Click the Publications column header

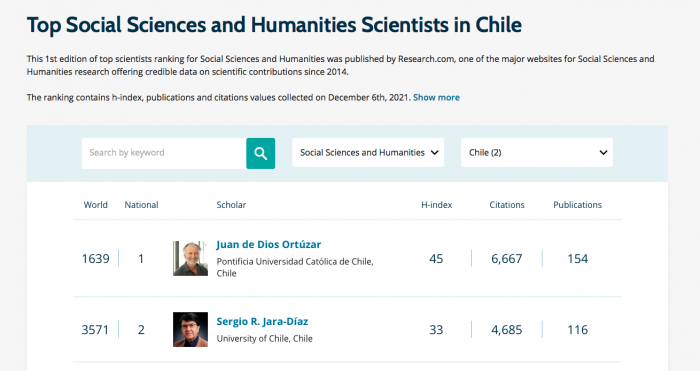tap(578, 205)
